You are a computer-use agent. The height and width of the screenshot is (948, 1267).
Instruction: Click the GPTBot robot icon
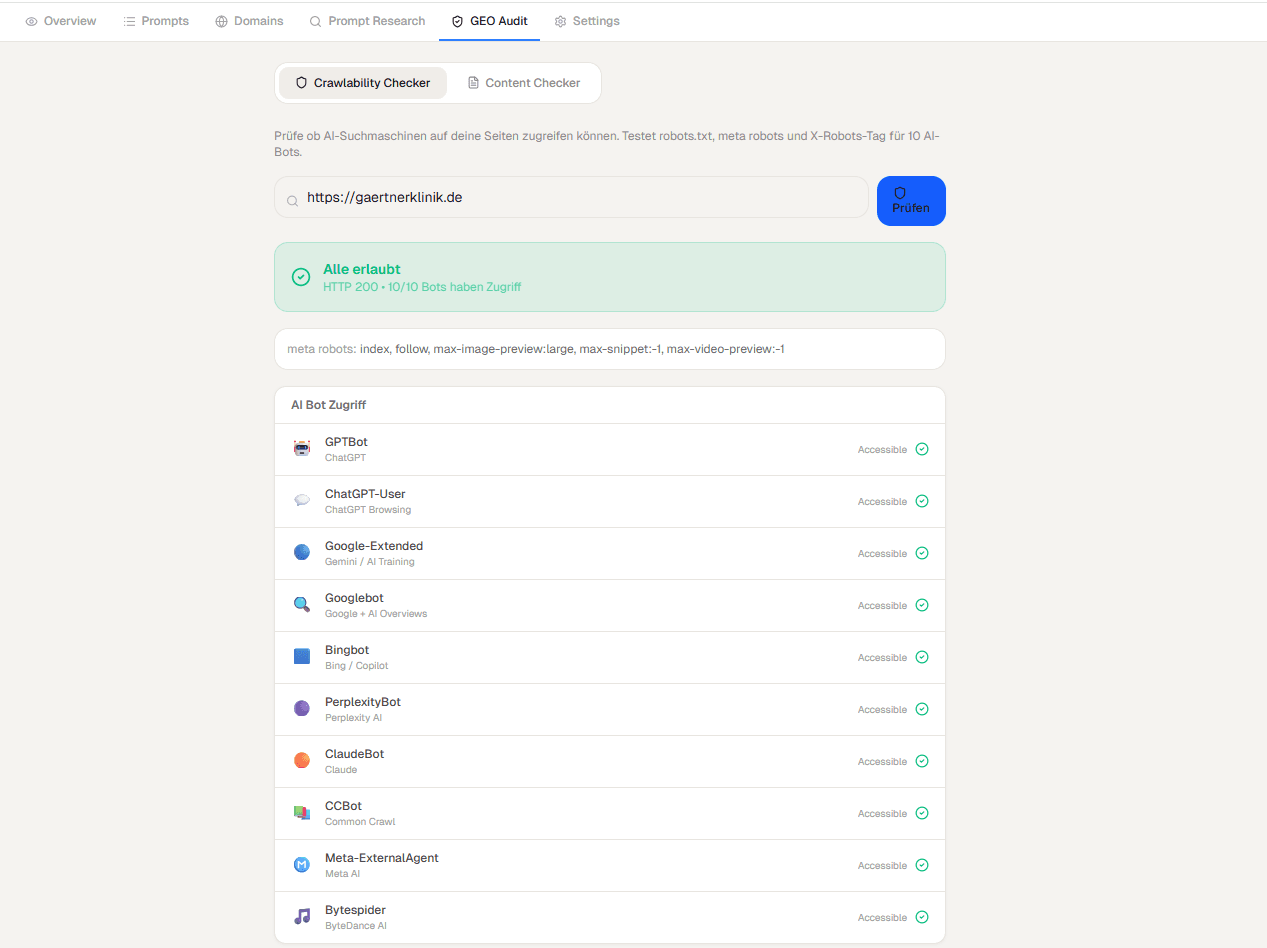[x=302, y=448]
